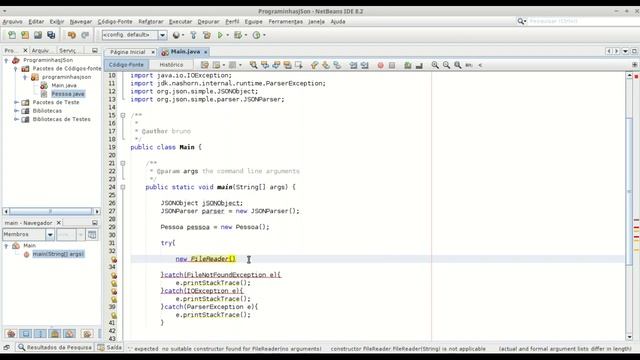Toggle show static members filter
The image size is (640, 360).
coord(40,334)
